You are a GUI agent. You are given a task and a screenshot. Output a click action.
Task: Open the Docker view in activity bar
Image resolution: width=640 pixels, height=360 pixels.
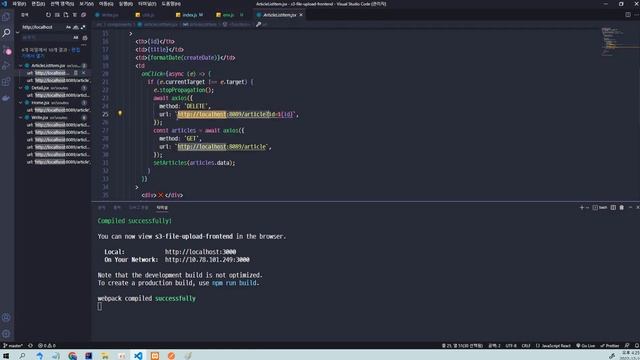pos(6,98)
